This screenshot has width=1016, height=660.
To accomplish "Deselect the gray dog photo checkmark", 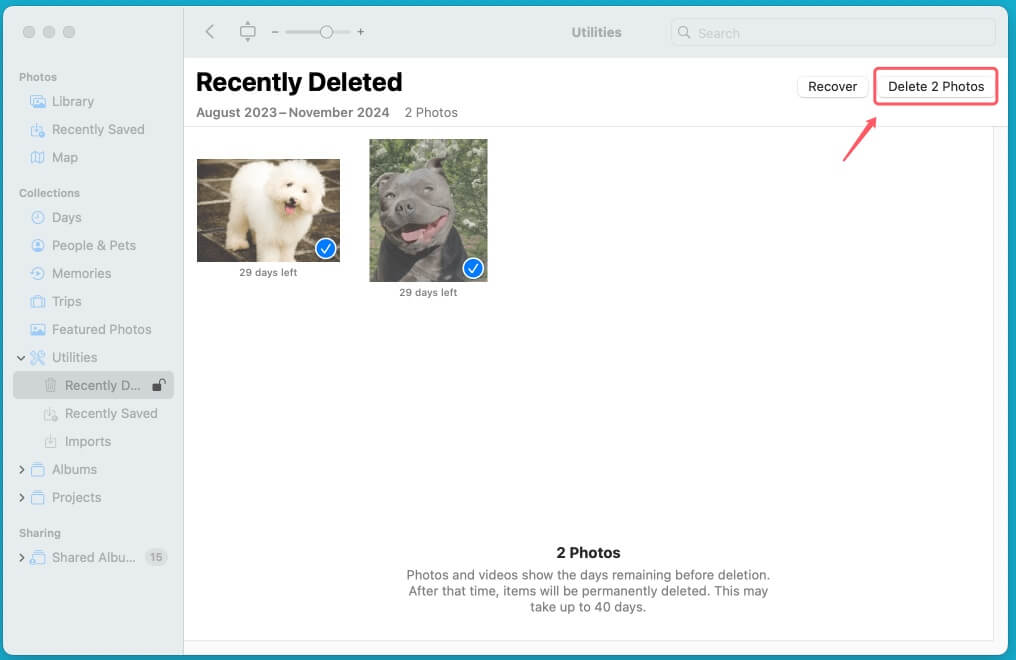I will pyautogui.click(x=473, y=268).
